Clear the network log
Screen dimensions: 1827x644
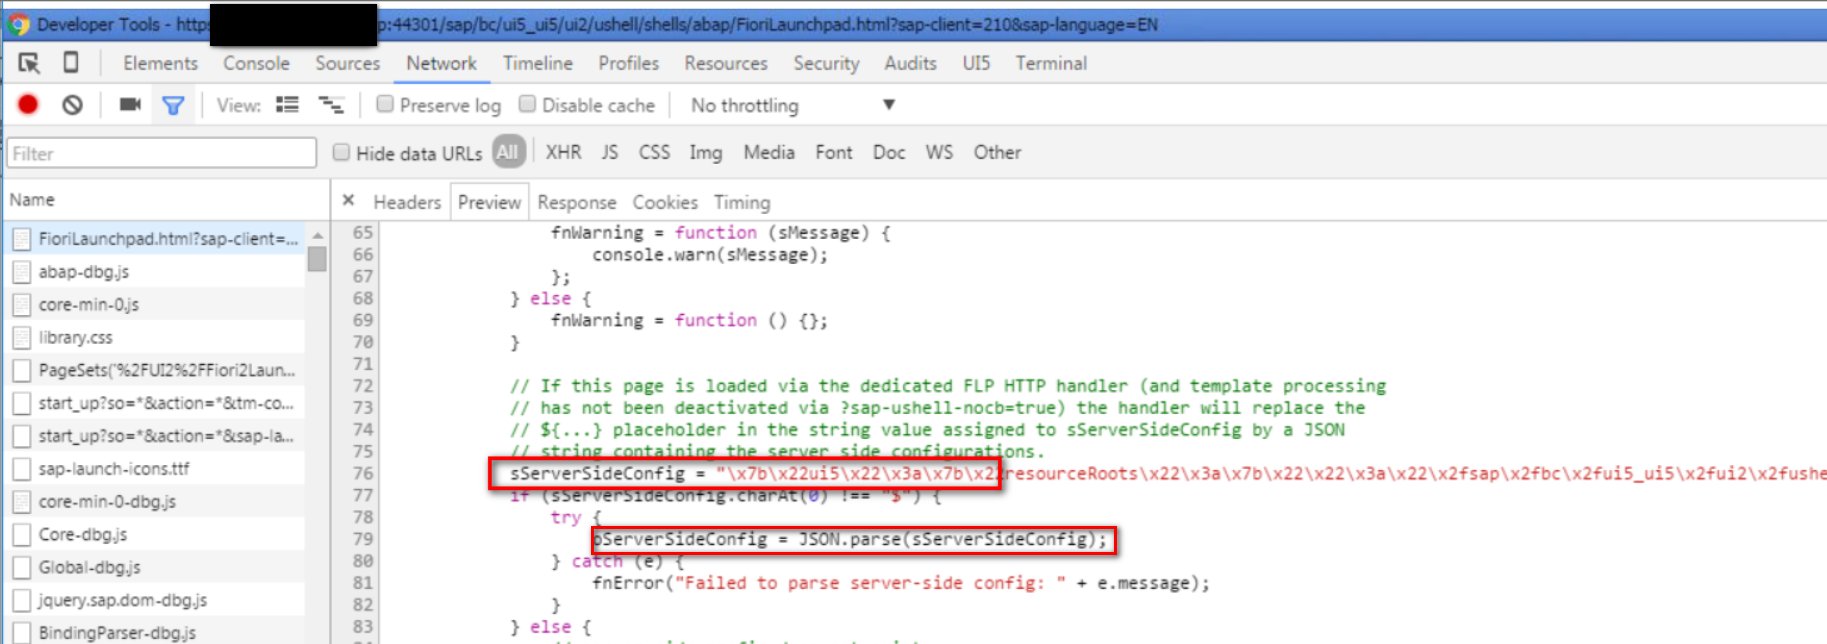(72, 104)
